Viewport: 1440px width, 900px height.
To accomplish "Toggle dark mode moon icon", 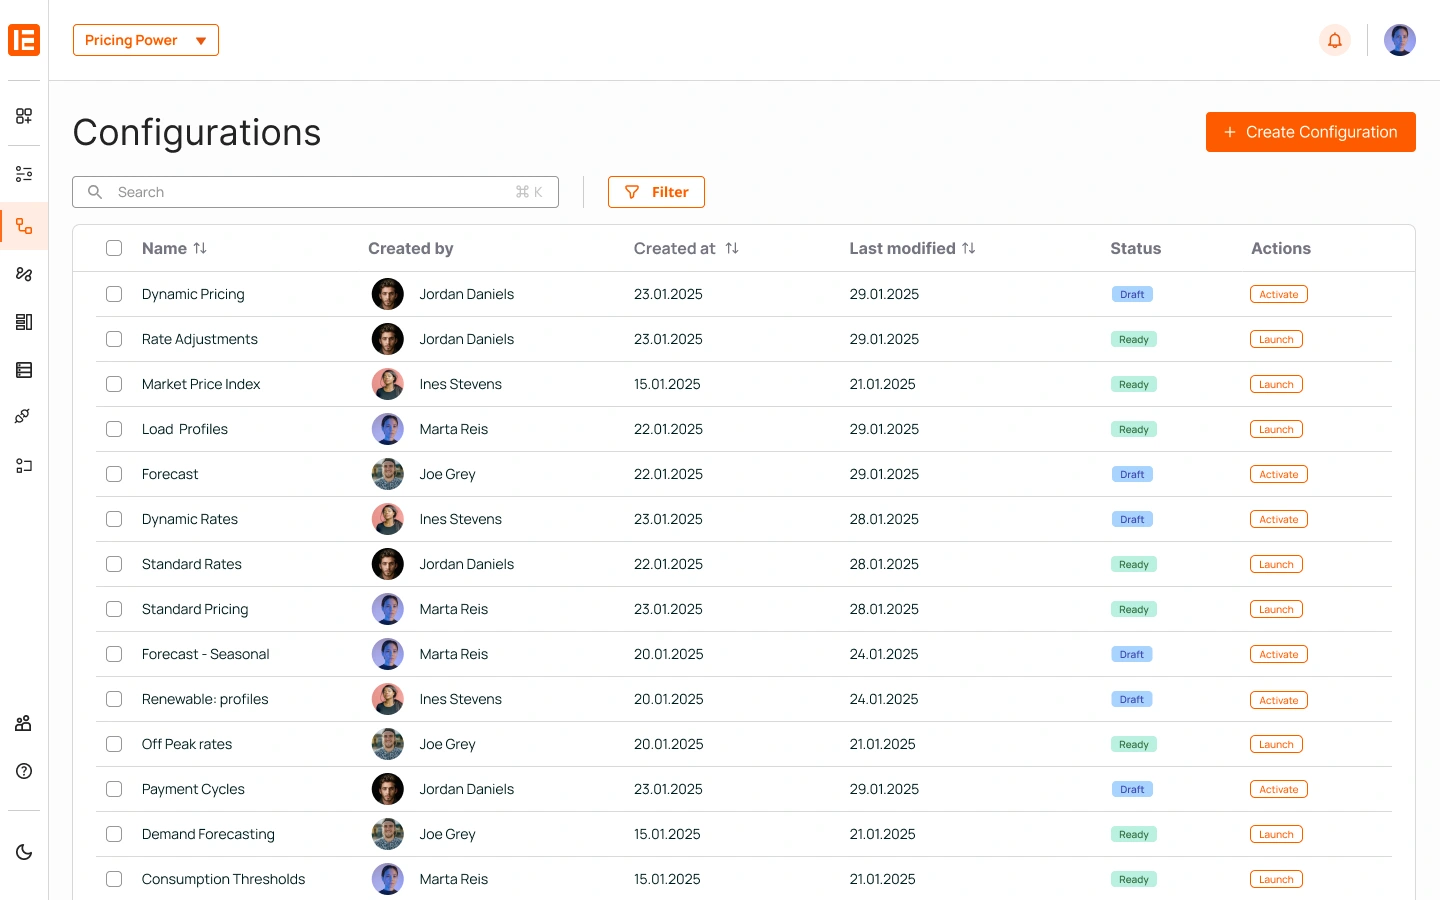I will [24, 852].
